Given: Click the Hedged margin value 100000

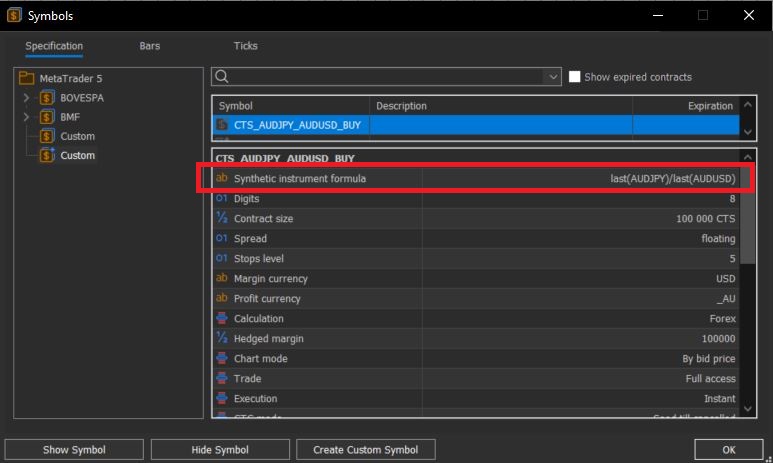Looking at the screenshot, I should tap(718, 339).
